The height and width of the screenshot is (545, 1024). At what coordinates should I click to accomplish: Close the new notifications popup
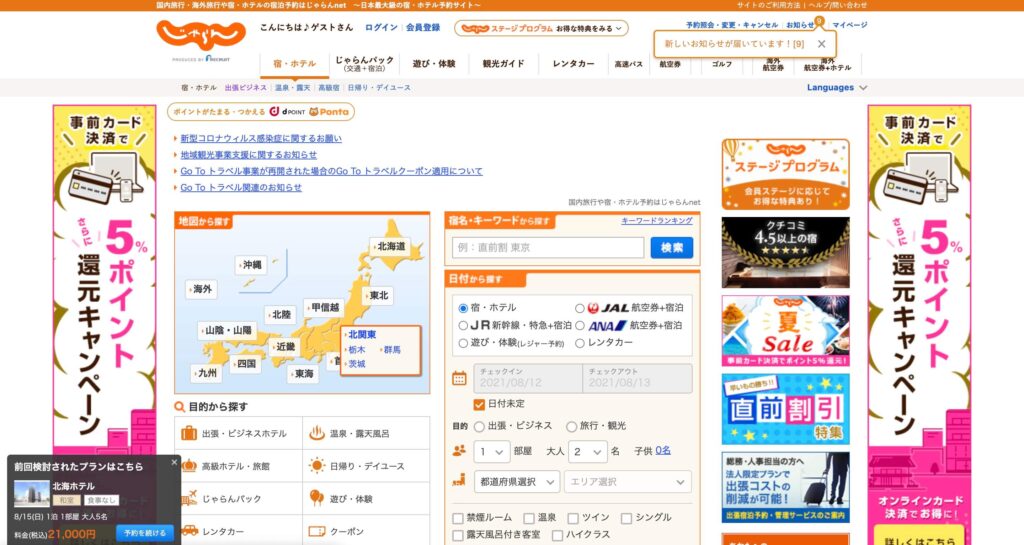point(821,44)
